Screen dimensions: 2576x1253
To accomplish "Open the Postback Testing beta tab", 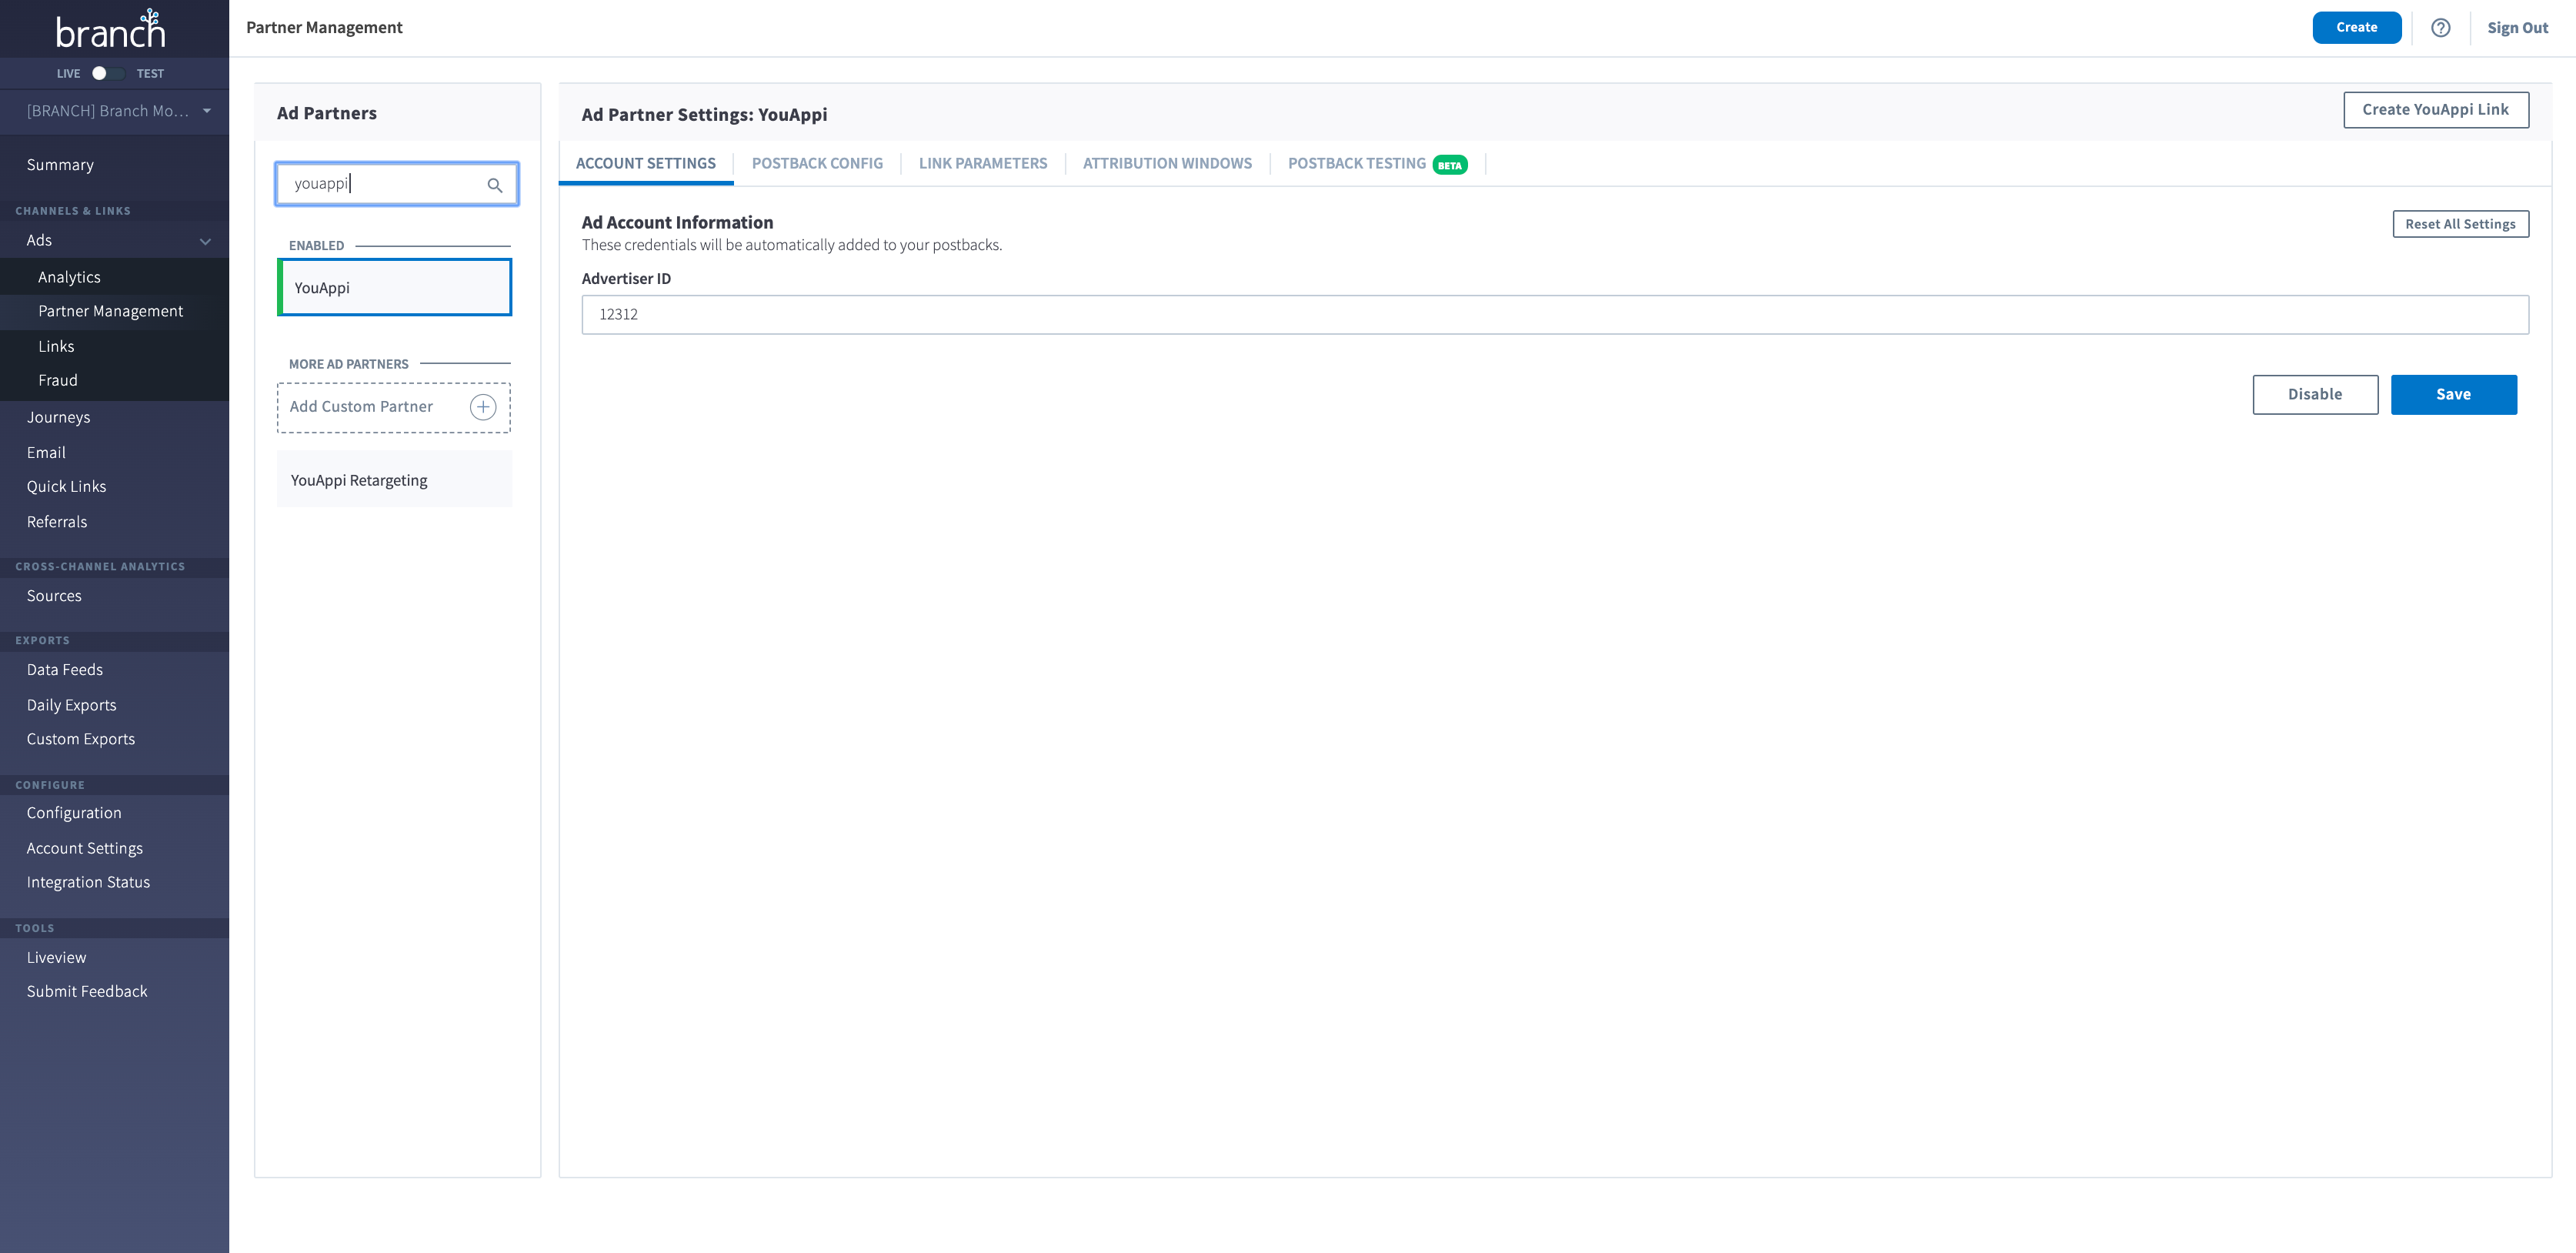I will (1377, 163).
